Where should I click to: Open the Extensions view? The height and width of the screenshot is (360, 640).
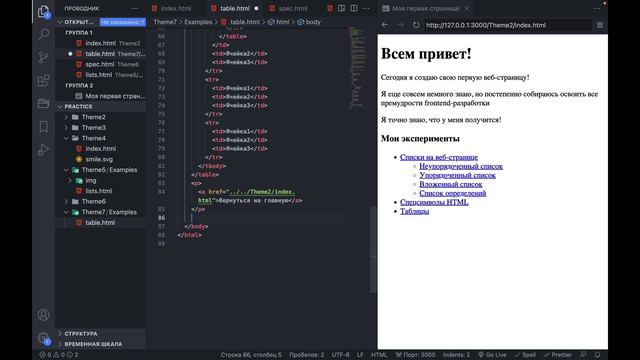43,80
